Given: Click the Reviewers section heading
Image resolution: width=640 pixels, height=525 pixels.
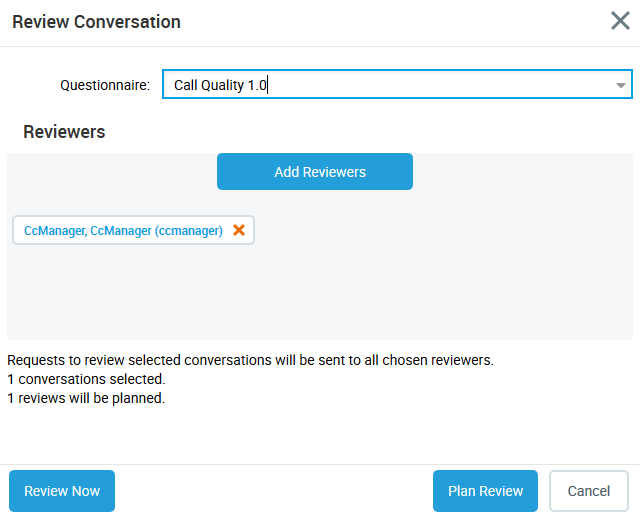Looking at the screenshot, I should click(64, 132).
